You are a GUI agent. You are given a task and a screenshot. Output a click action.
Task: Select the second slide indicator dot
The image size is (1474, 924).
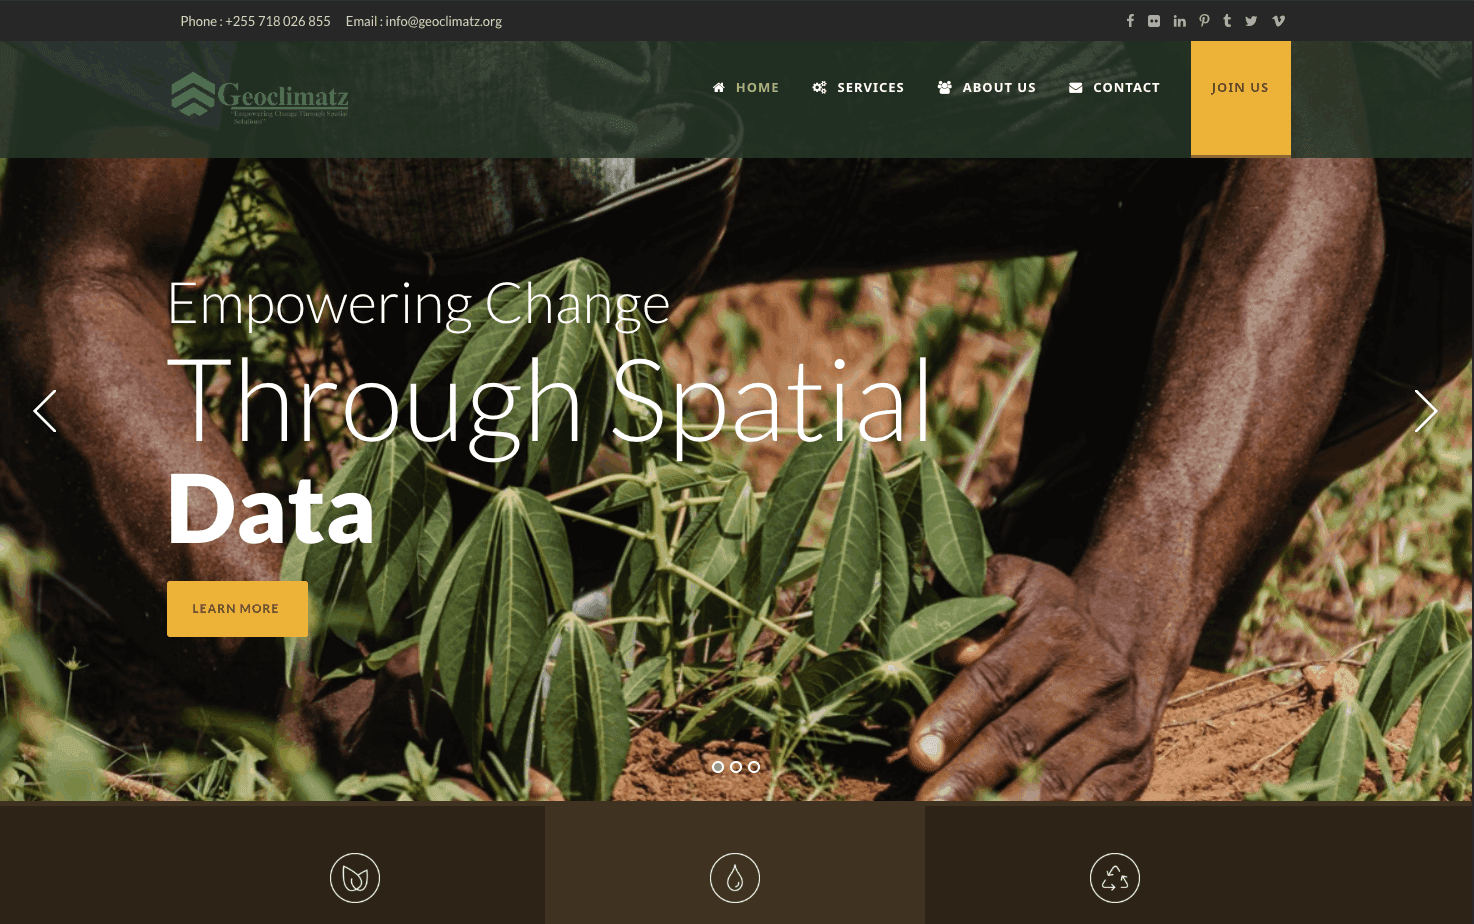pos(736,767)
